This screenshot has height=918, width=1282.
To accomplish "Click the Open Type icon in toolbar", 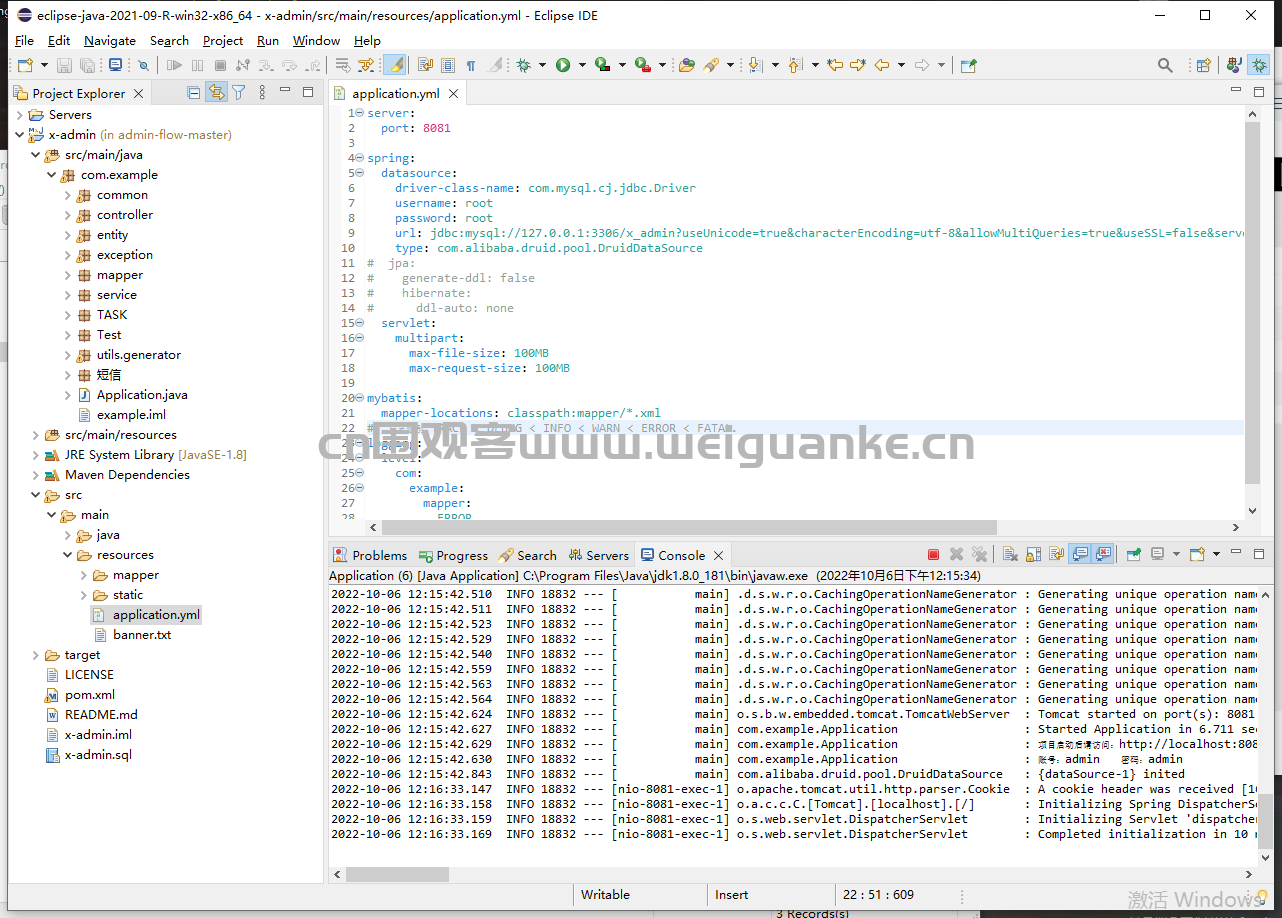I will point(686,65).
